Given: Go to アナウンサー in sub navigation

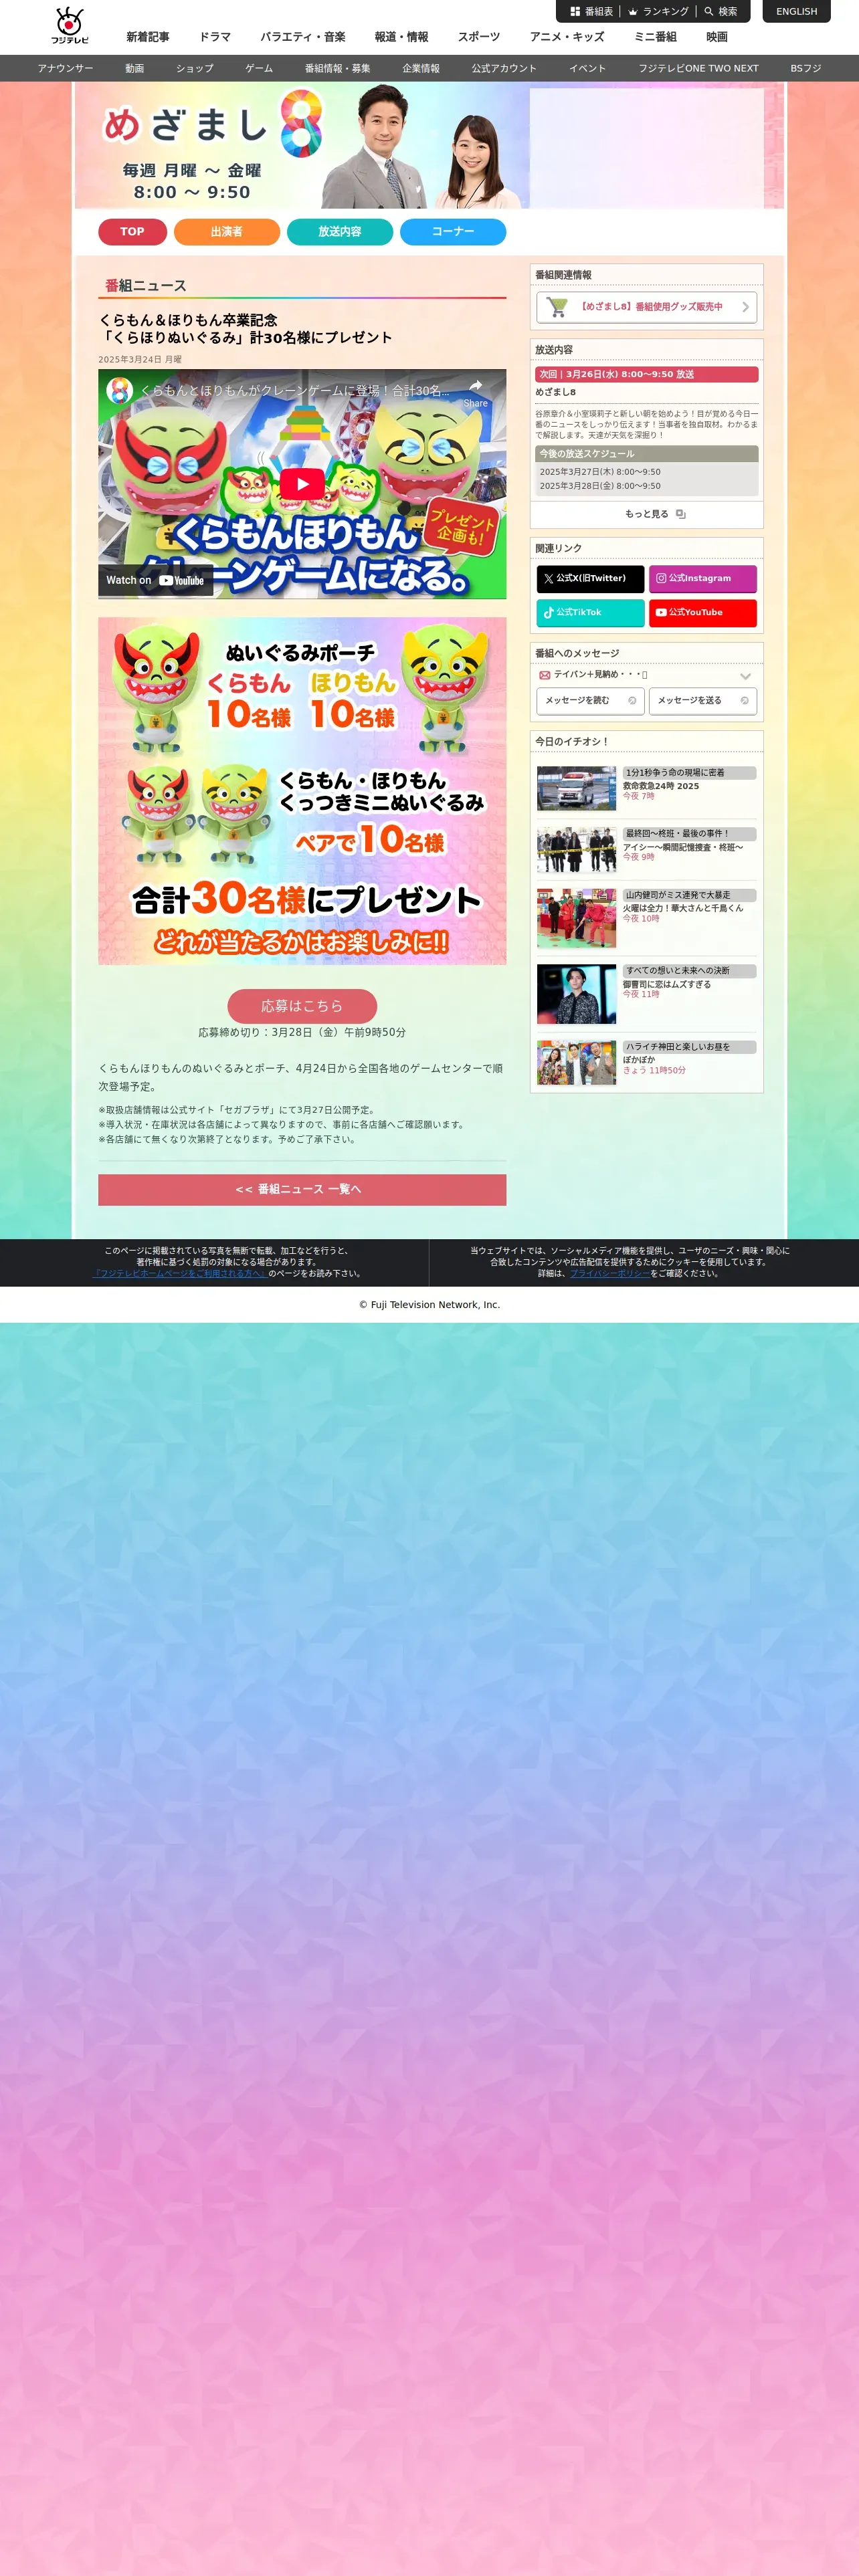Looking at the screenshot, I should tap(65, 69).
